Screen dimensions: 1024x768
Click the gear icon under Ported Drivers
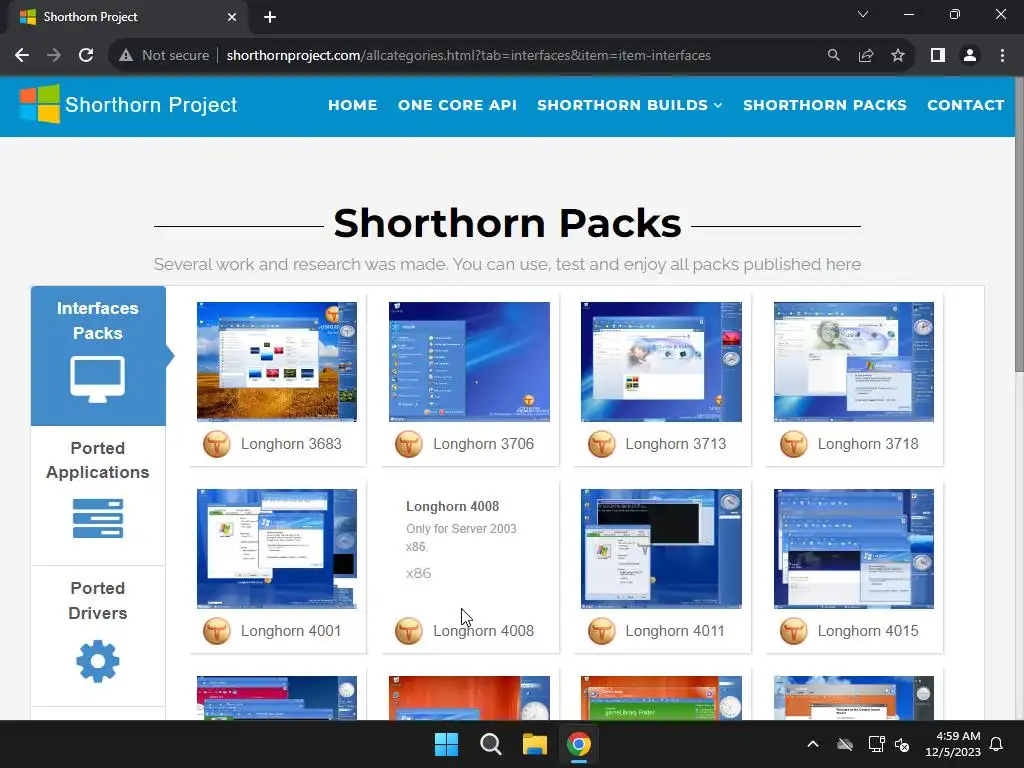click(x=98, y=662)
